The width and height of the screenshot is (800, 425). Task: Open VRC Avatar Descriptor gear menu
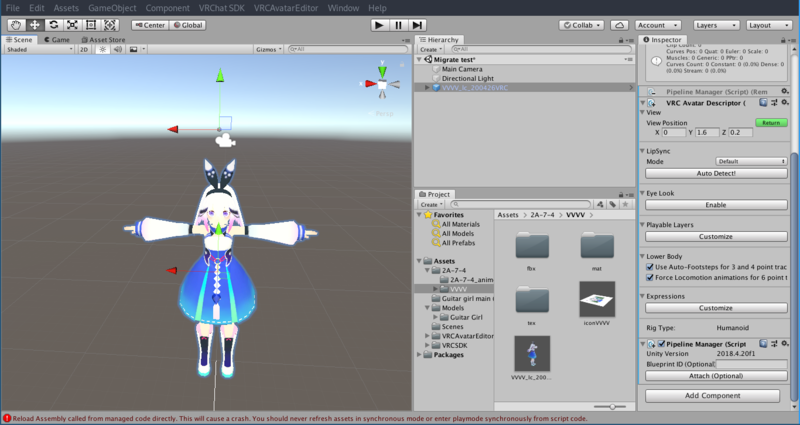[785, 103]
